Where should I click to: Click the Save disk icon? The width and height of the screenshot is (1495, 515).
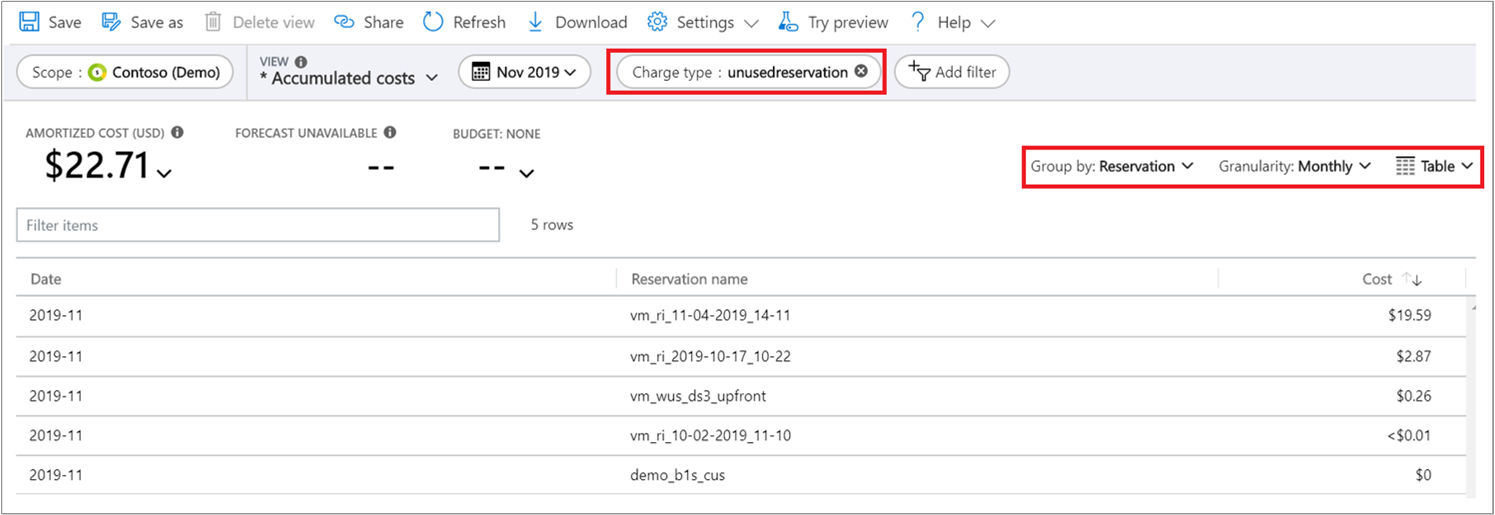click(x=29, y=22)
